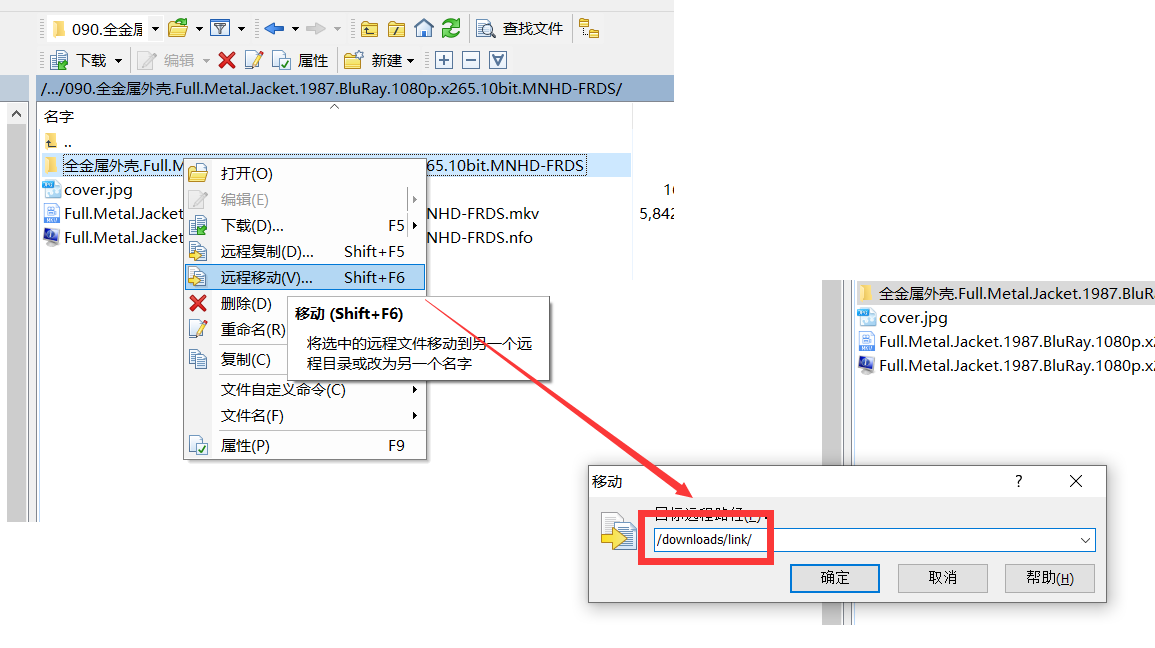Click the red X delete toolbar icon
The image size is (1155, 648).
click(x=227, y=60)
